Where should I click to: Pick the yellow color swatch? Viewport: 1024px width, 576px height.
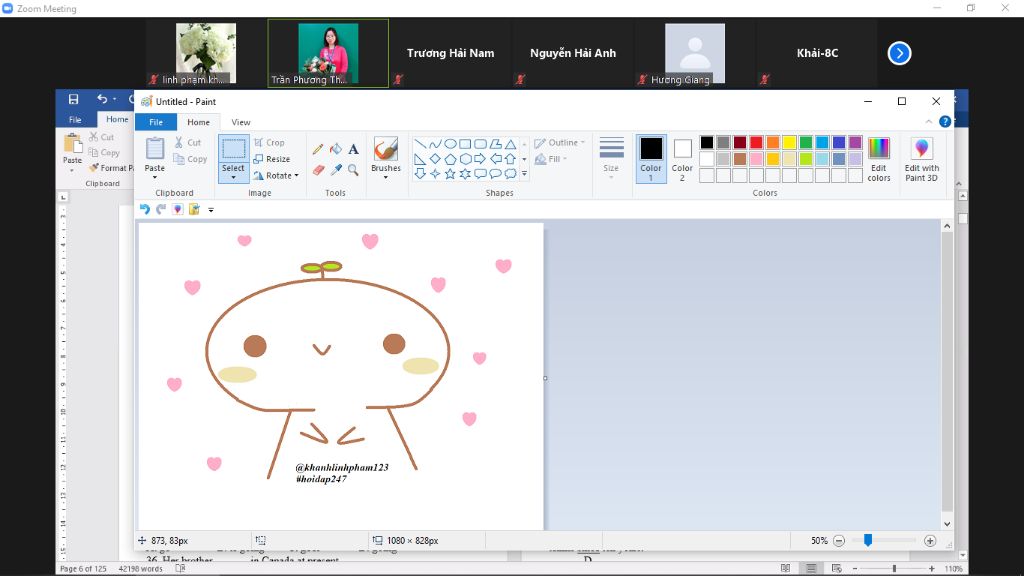click(x=789, y=142)
